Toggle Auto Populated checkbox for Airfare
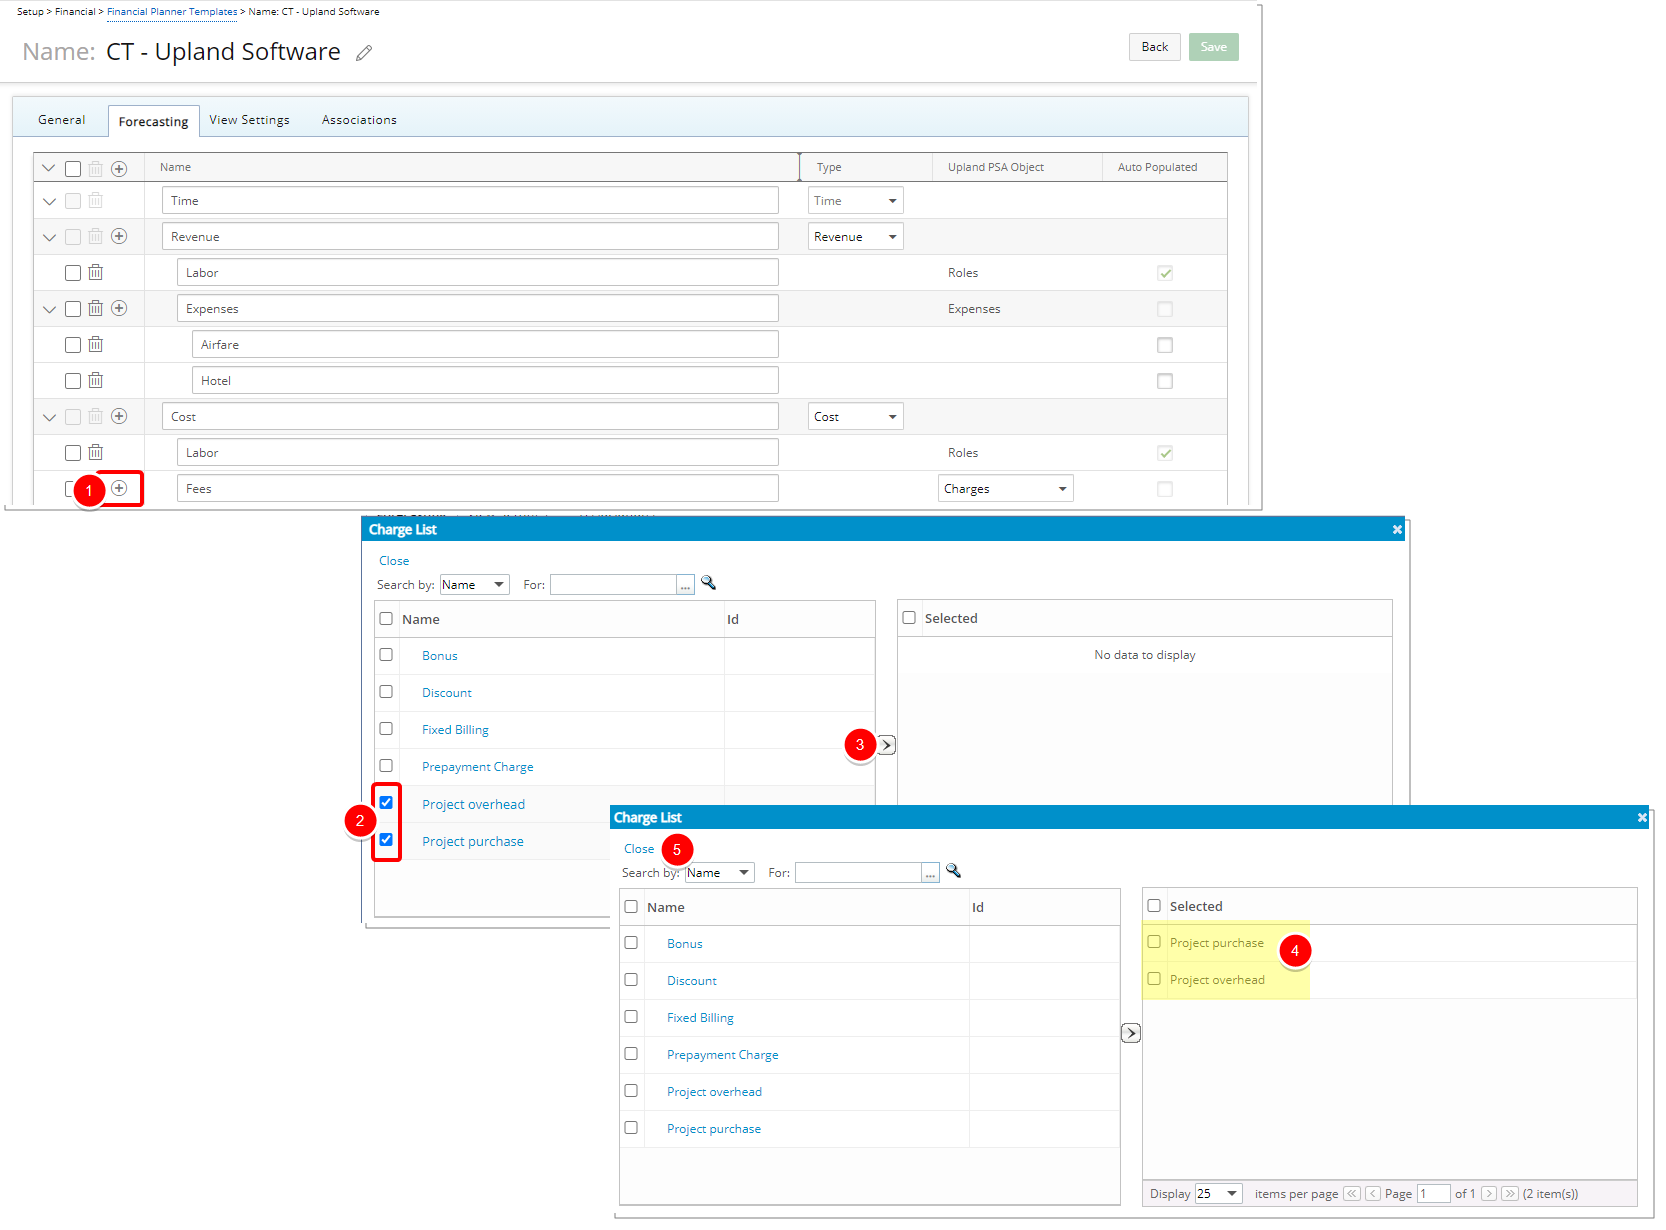 click(1165, 345)
